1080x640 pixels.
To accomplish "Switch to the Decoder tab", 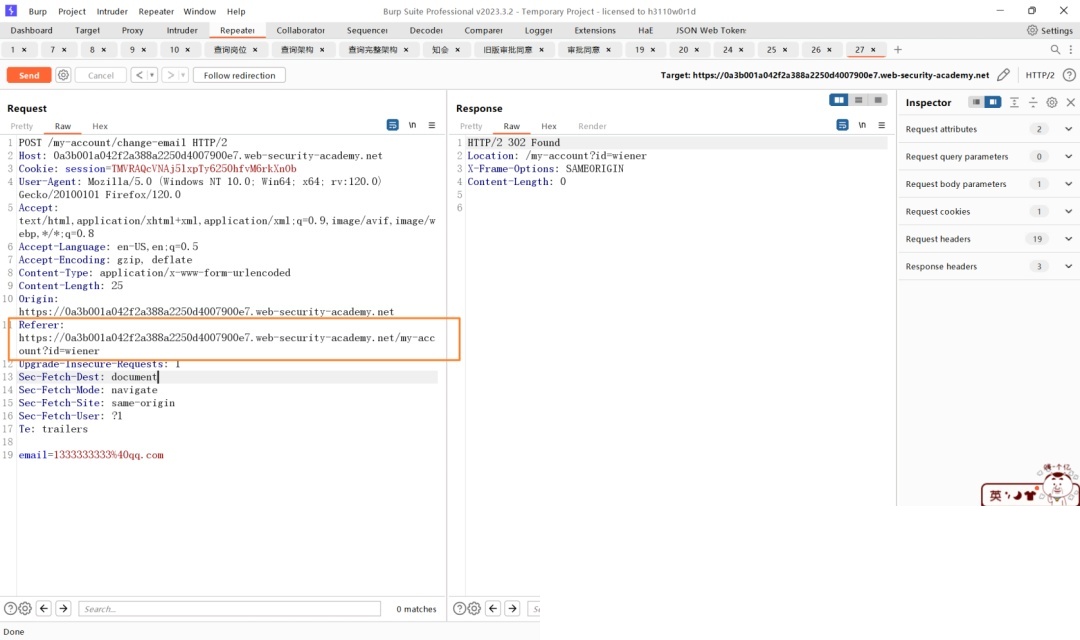I will [x=426, y=30].
